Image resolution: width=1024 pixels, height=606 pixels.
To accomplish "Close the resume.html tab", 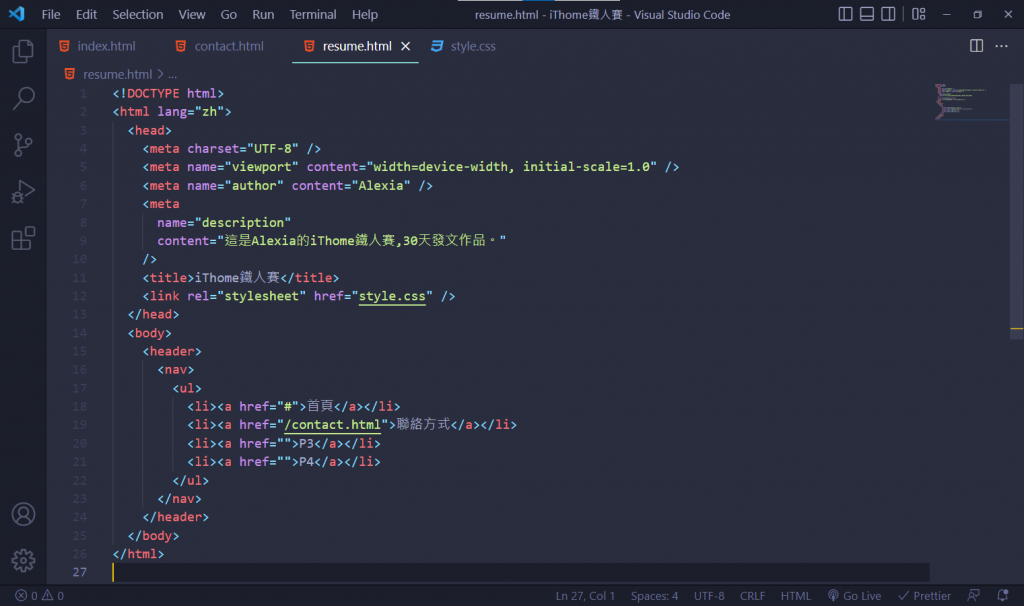I will point(406,46).
